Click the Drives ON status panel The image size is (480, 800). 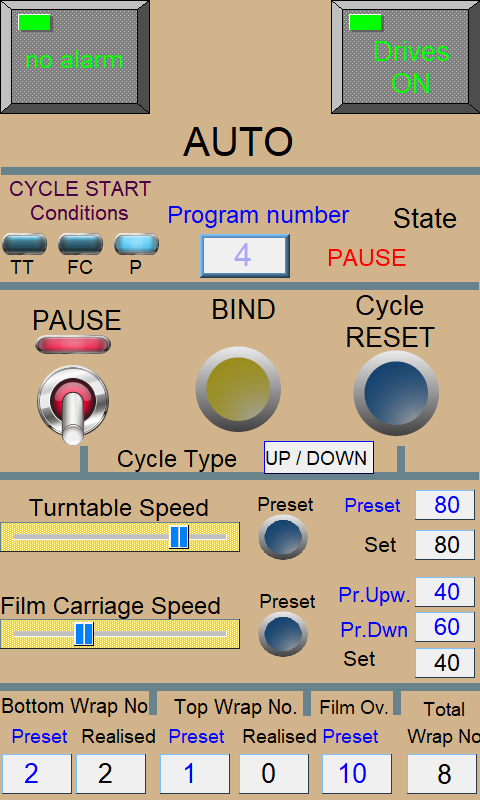pos(406,57)
